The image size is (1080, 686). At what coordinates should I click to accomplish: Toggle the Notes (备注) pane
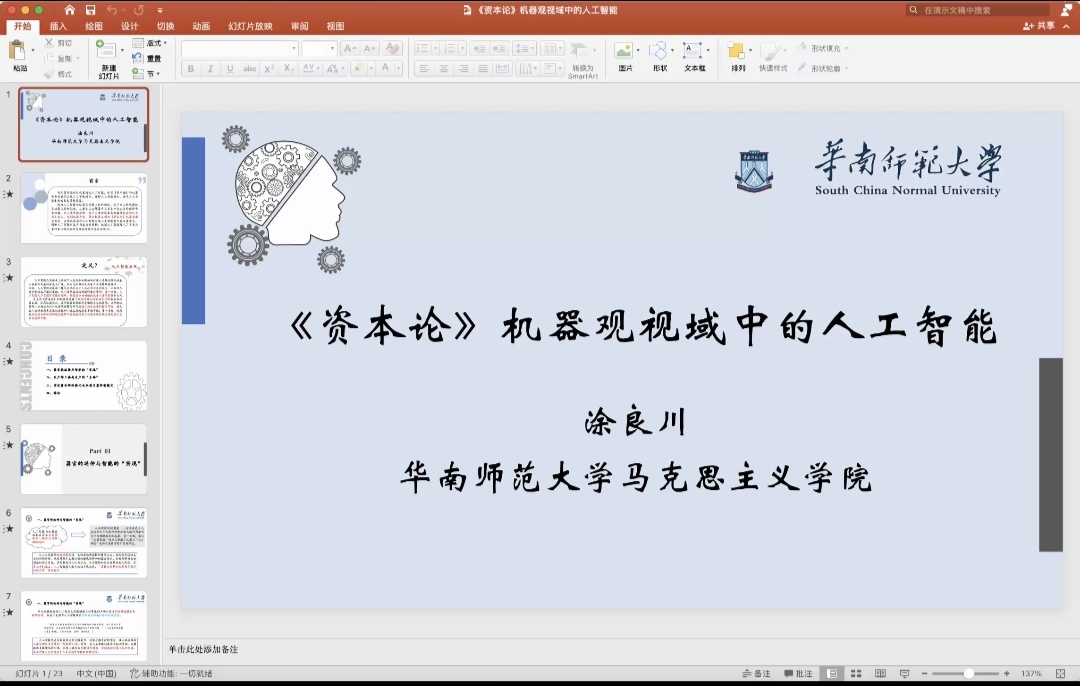(757, 674)
